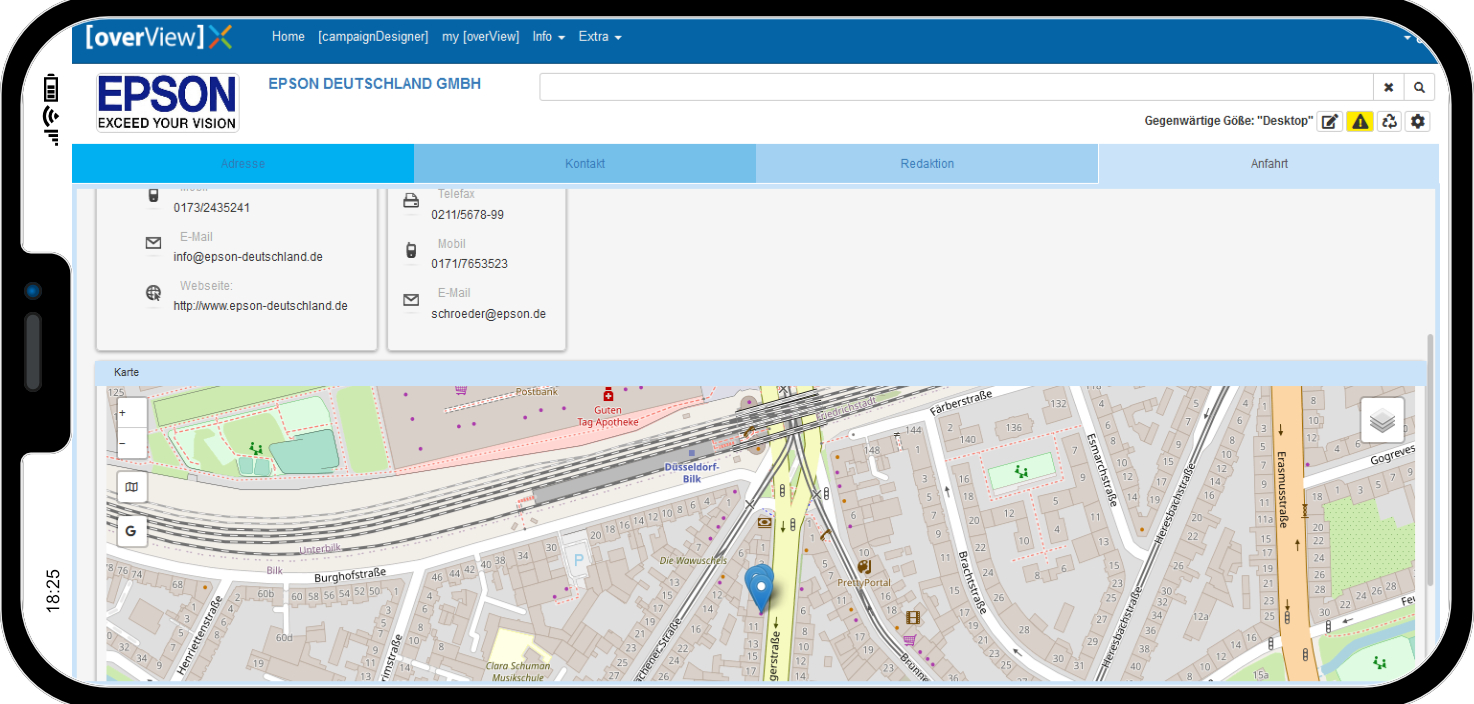Click Erasmusstraße label on map
The image size is (1474, 704).
[x=1282, y=490]
